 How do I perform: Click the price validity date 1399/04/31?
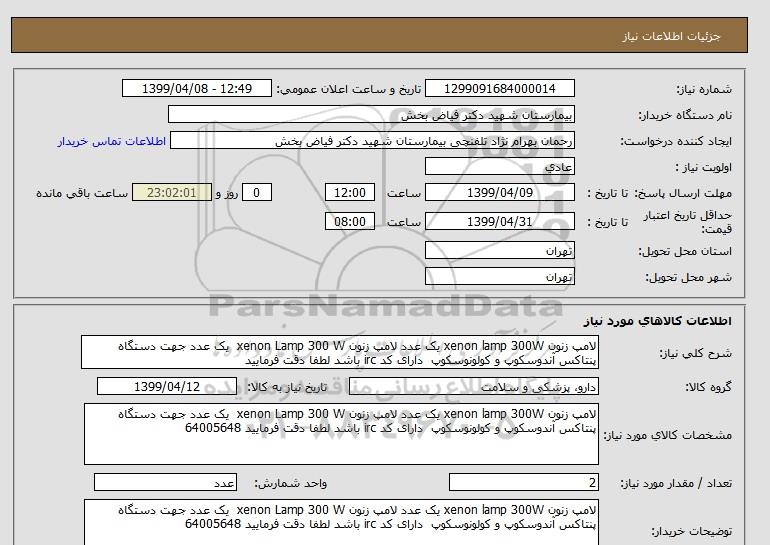(499, 221)
